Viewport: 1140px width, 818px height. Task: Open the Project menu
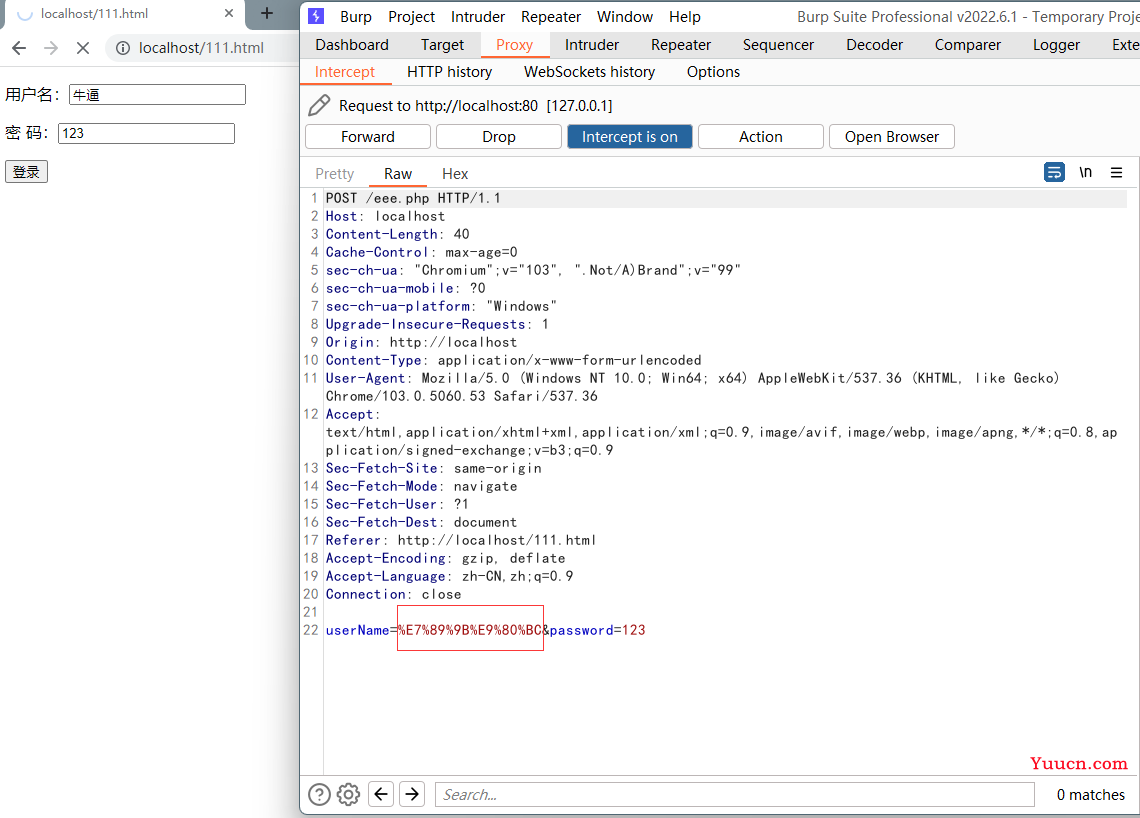[x=412, y=17]
